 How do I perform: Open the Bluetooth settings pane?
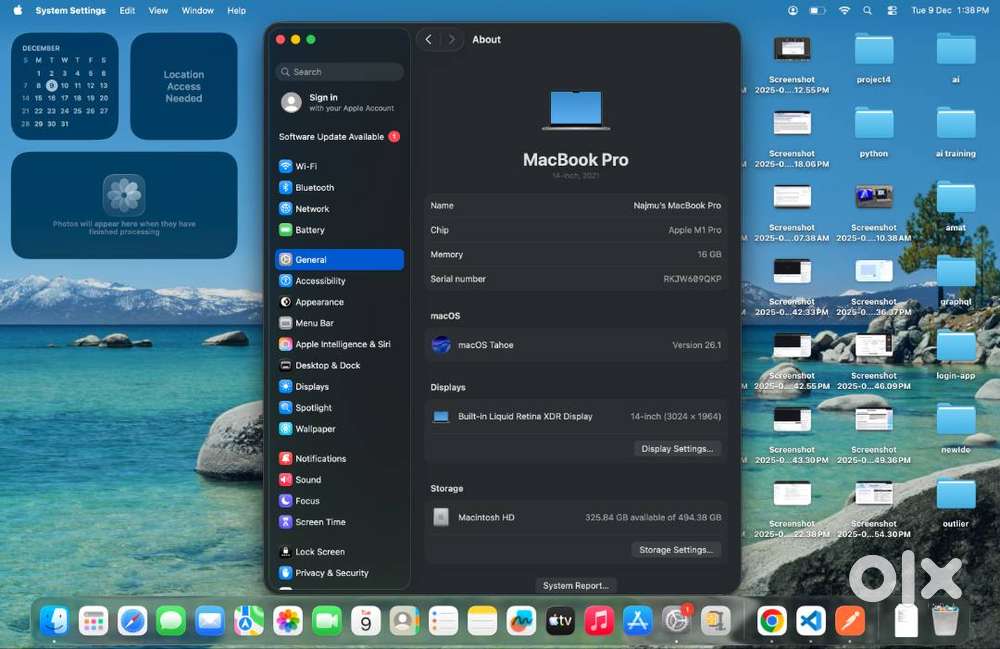[313, 187]
